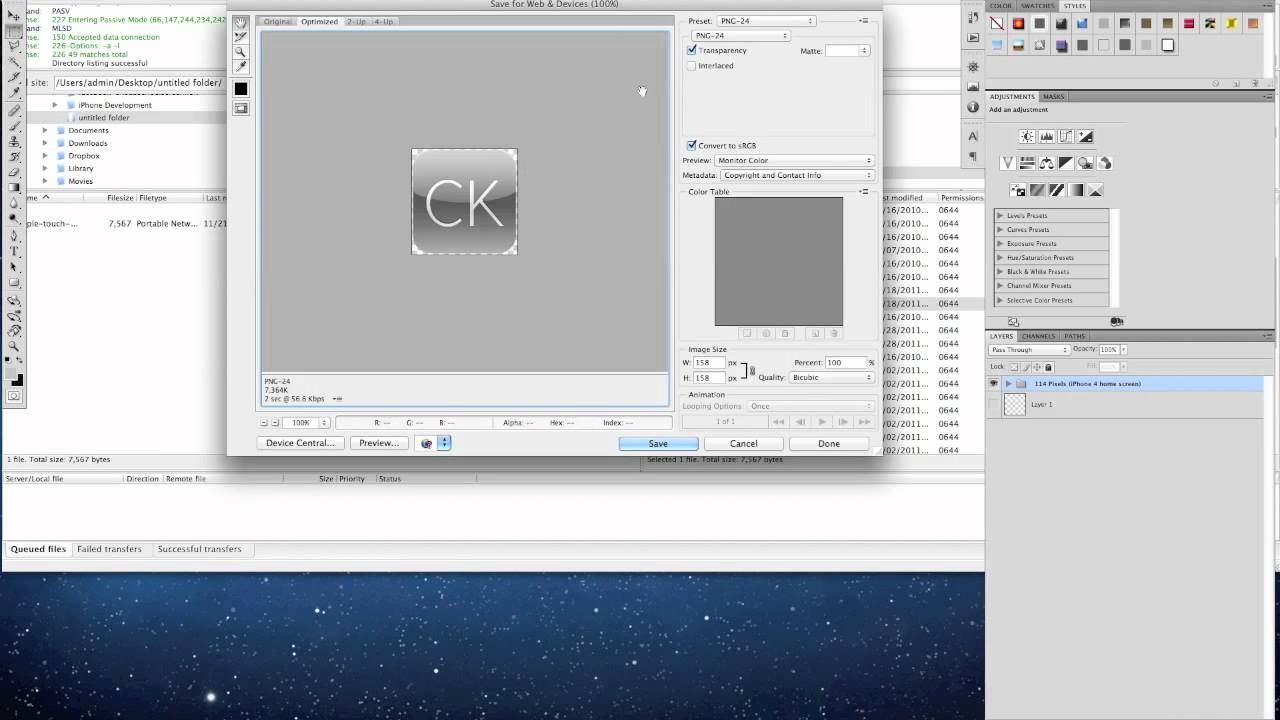Click the Cancel button
The image size is (1280, 720).
coord(744,444)
